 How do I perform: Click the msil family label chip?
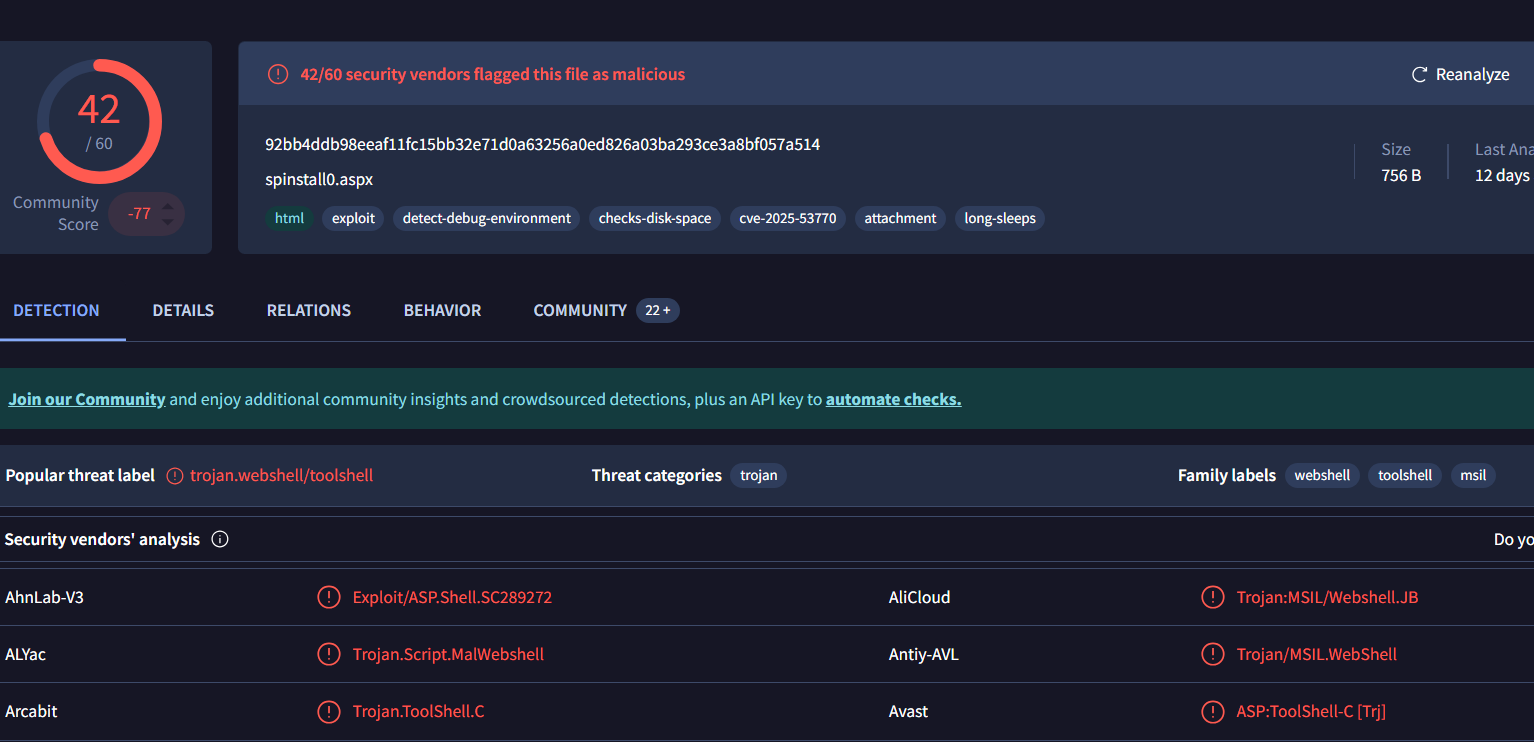(1473, 475)
